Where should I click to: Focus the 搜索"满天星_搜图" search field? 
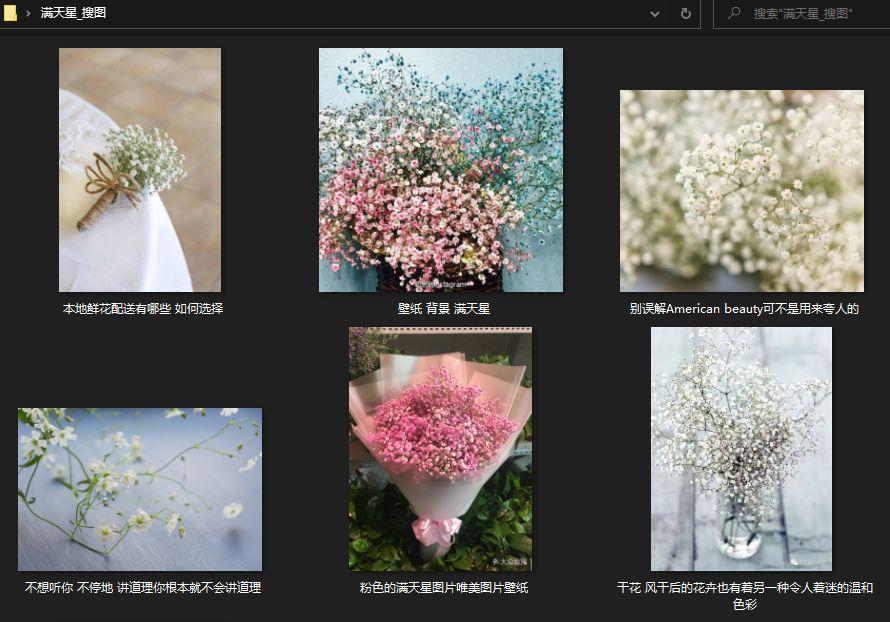point(801,14)
